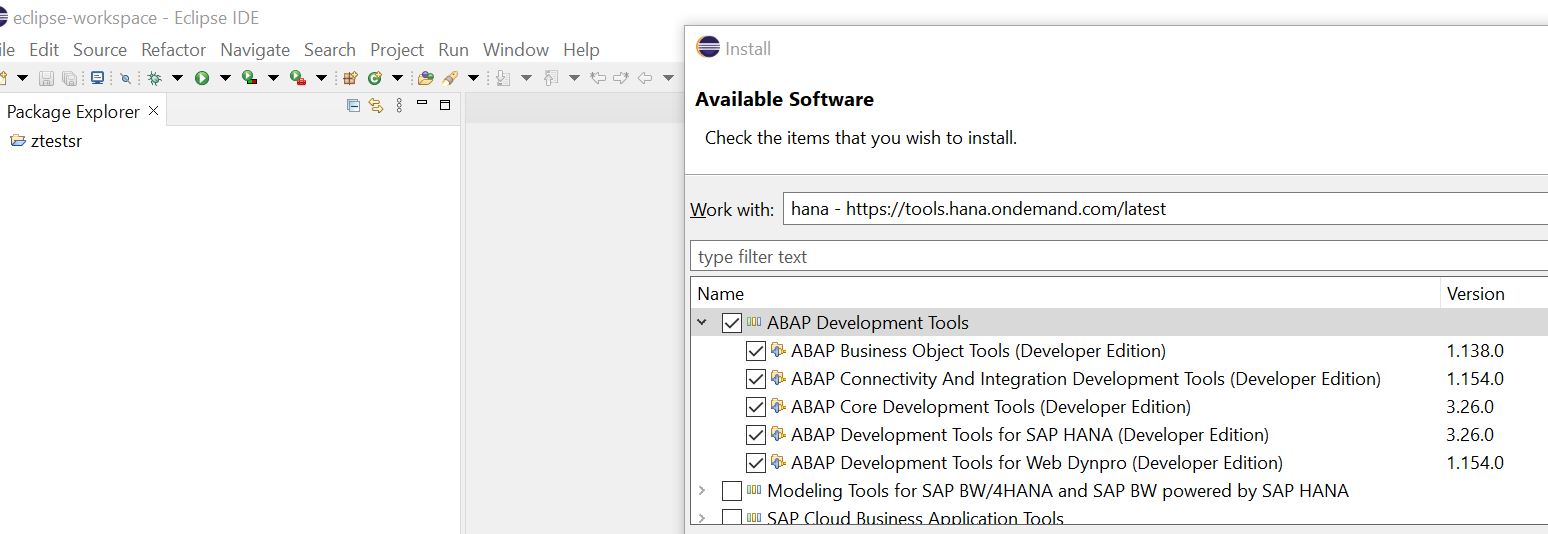
Task: Open the Back navigation history dropdown arrow
Action: pyautogui.click(x=668, y=78)
